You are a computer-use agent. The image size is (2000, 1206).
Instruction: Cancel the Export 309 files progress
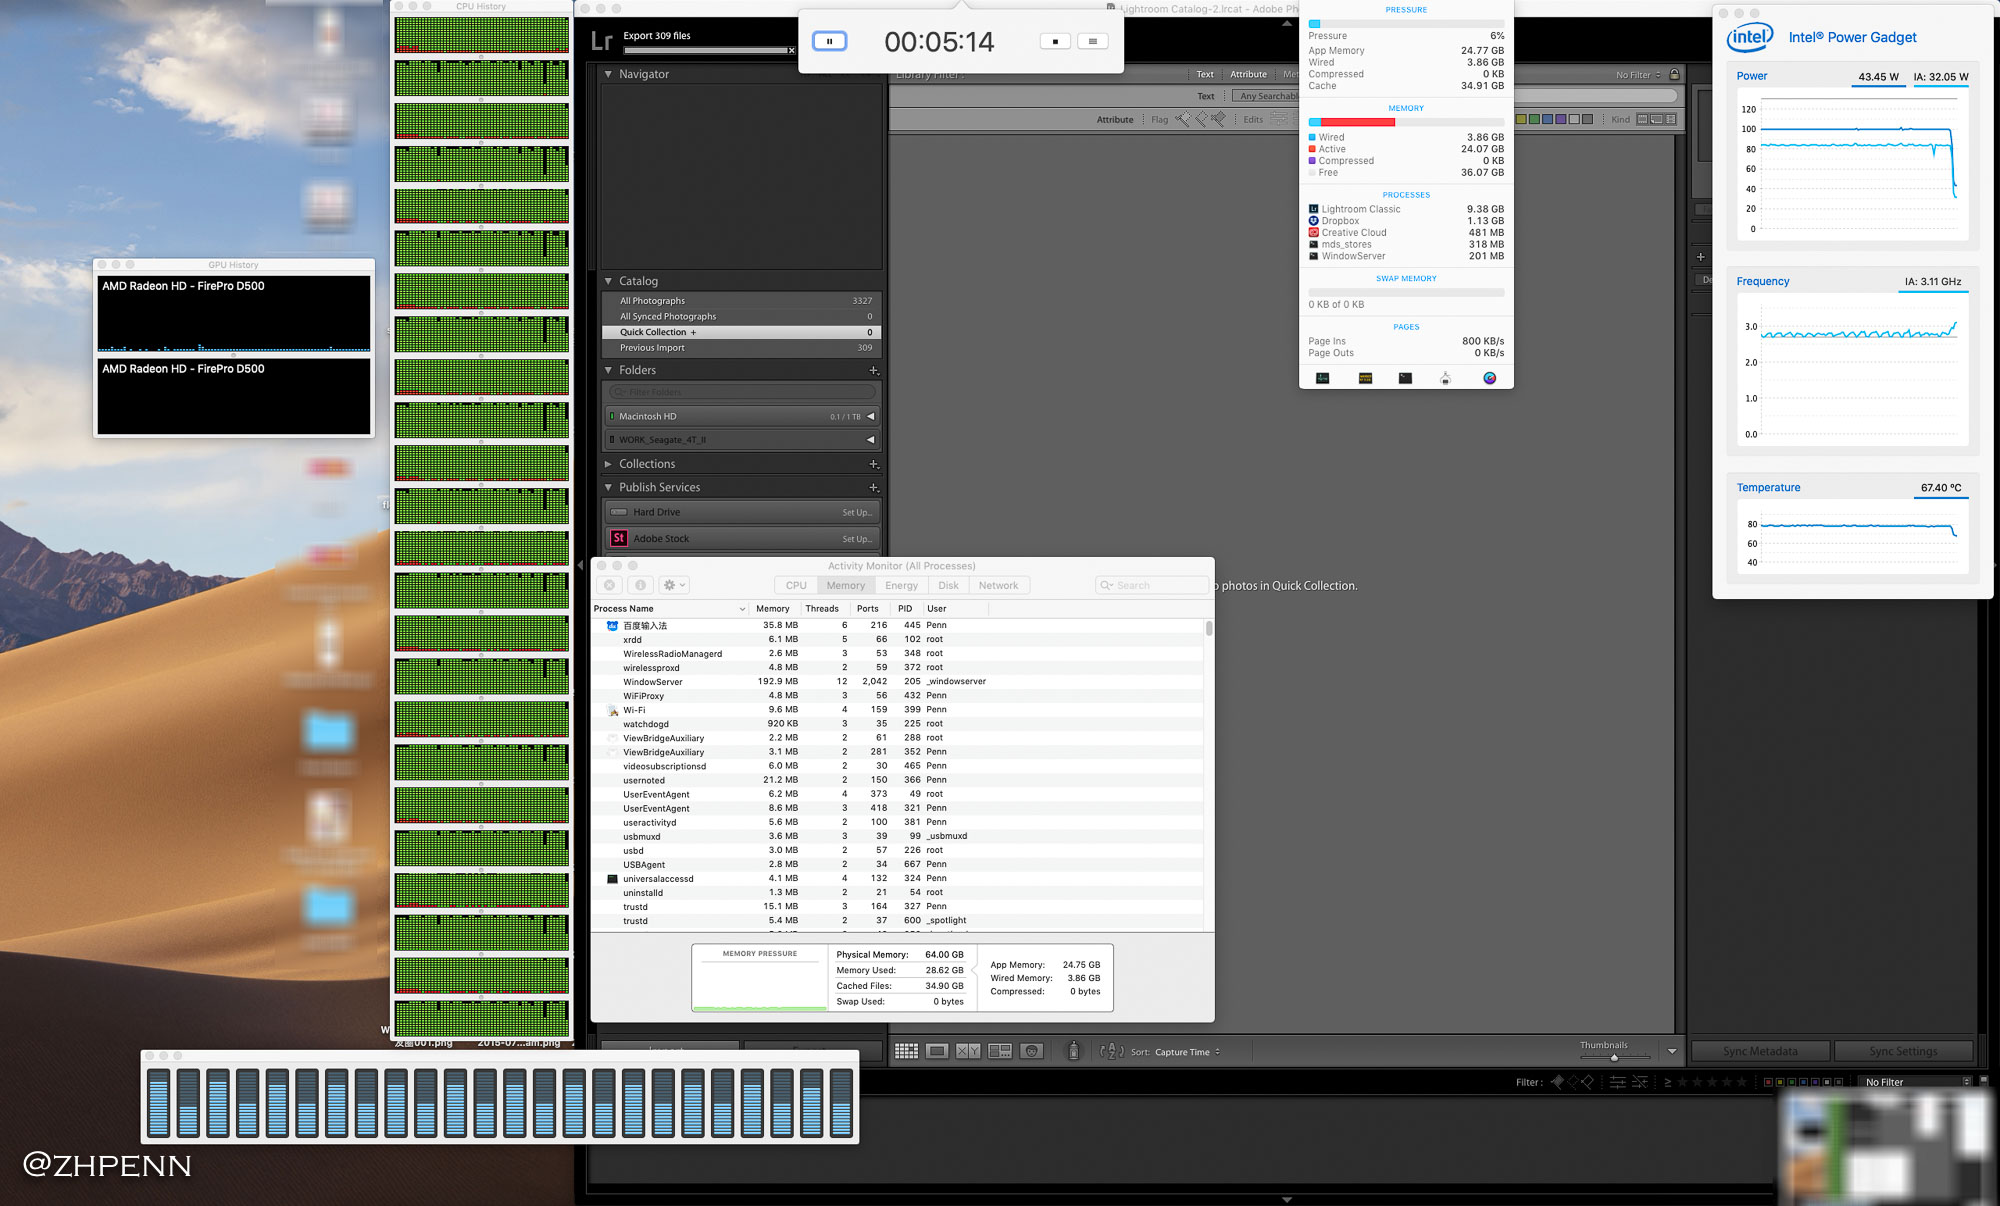coord(791,50)
